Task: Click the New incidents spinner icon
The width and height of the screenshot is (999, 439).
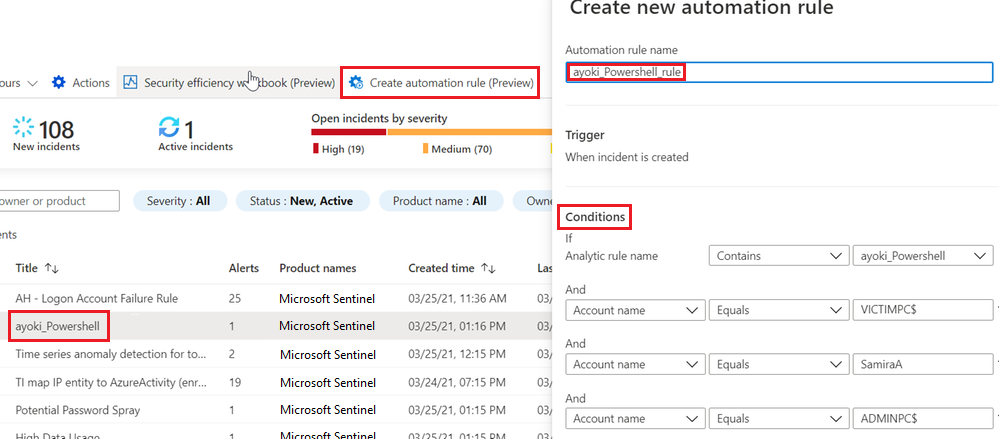Action: 23,127
